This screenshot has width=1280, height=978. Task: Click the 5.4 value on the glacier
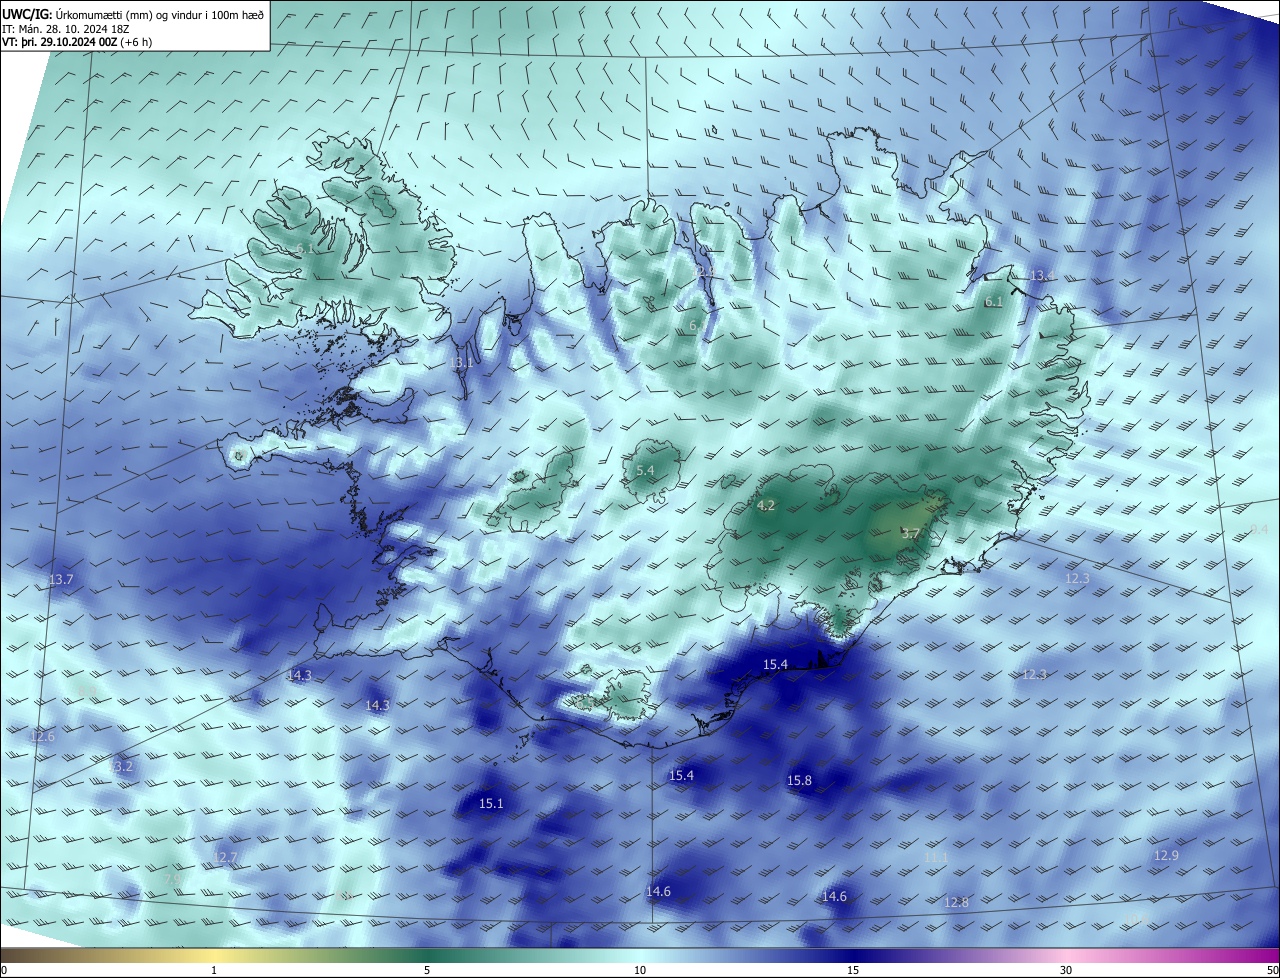[645, 470]
